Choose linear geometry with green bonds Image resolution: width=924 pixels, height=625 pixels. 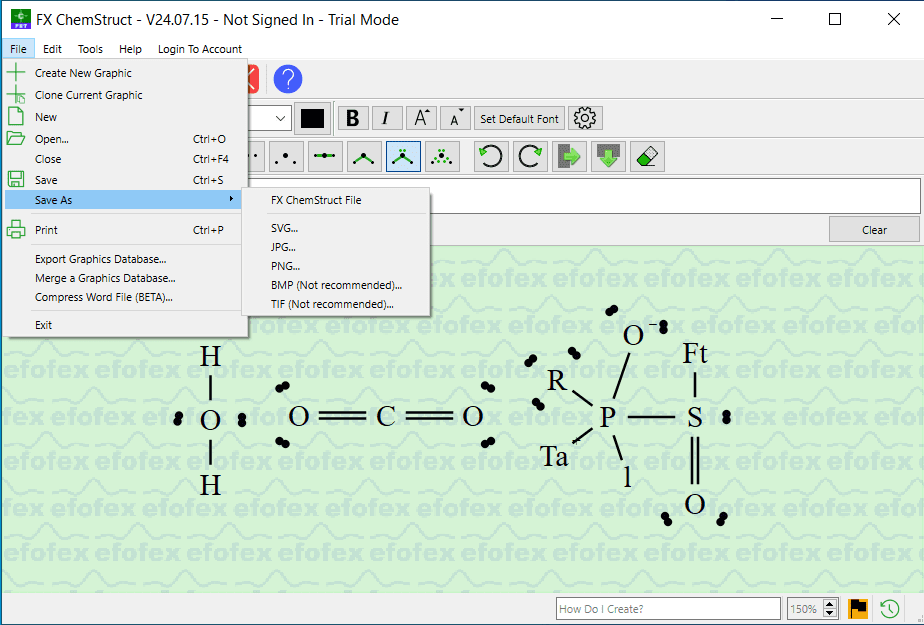pos(325,157)
